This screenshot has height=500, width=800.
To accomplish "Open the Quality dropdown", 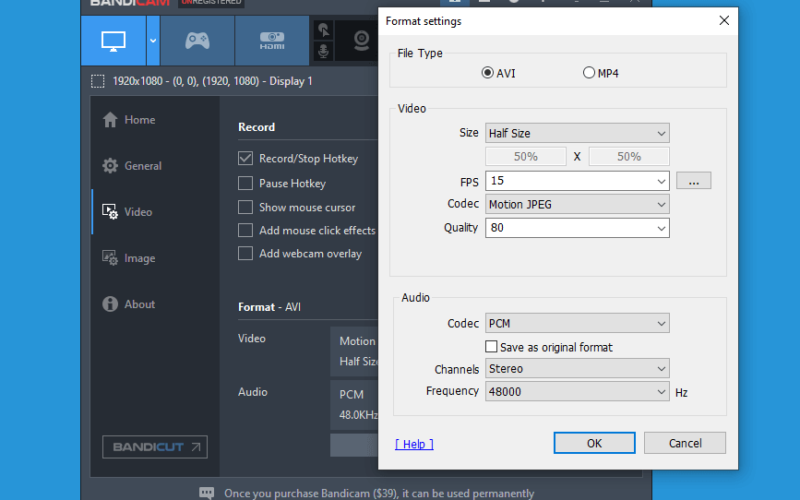I will pyautogui.click(x=577, y=228).
